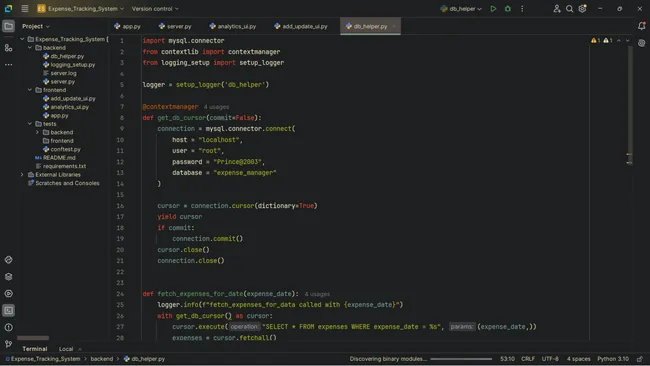Image resolution: width=650 pixels, height=366 pixels.
Task: Click the backend breadcrumb in navigation bar
Action: click(102, 359)
